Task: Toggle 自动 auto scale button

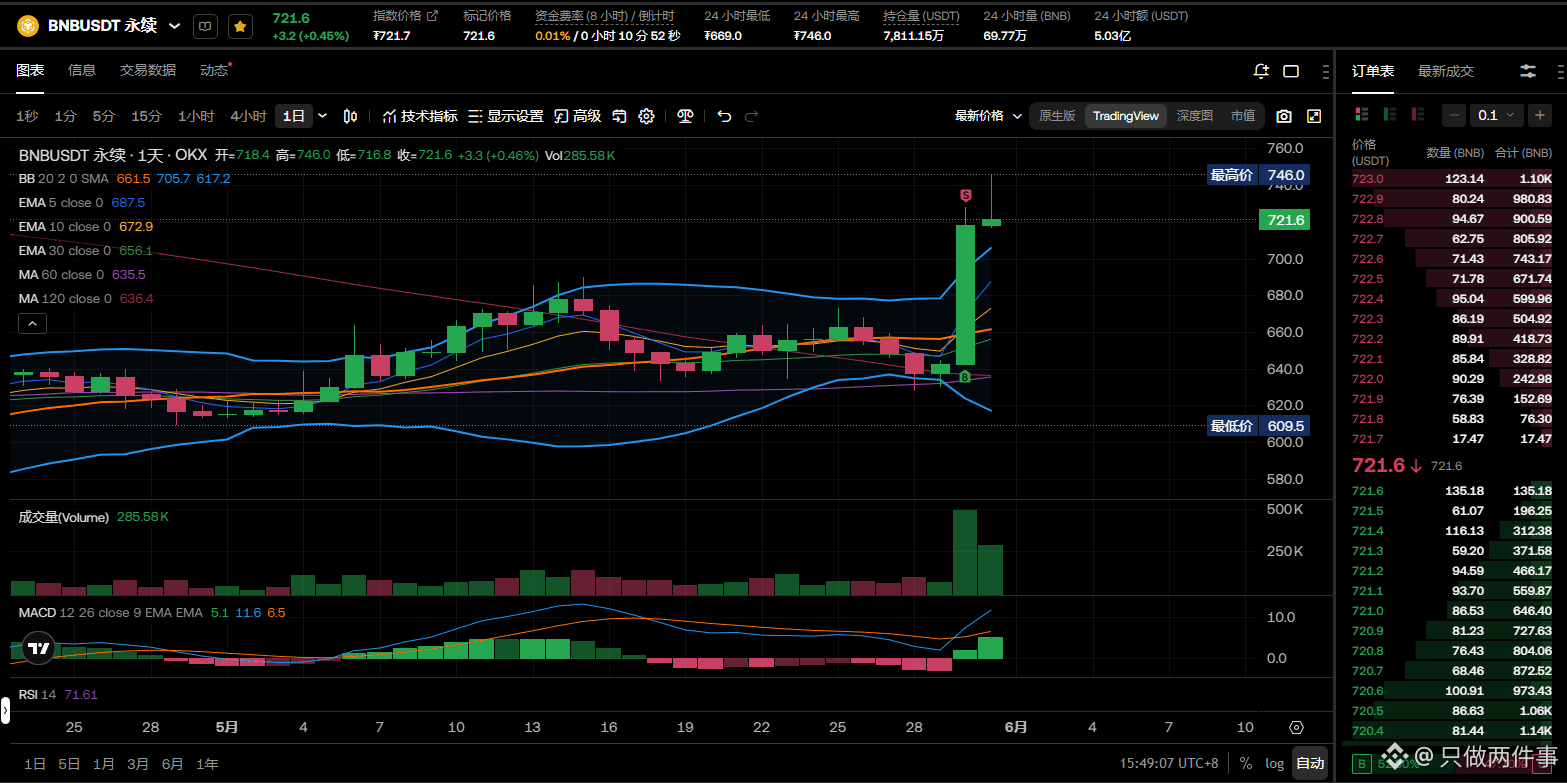Action: pos(1310,763)
